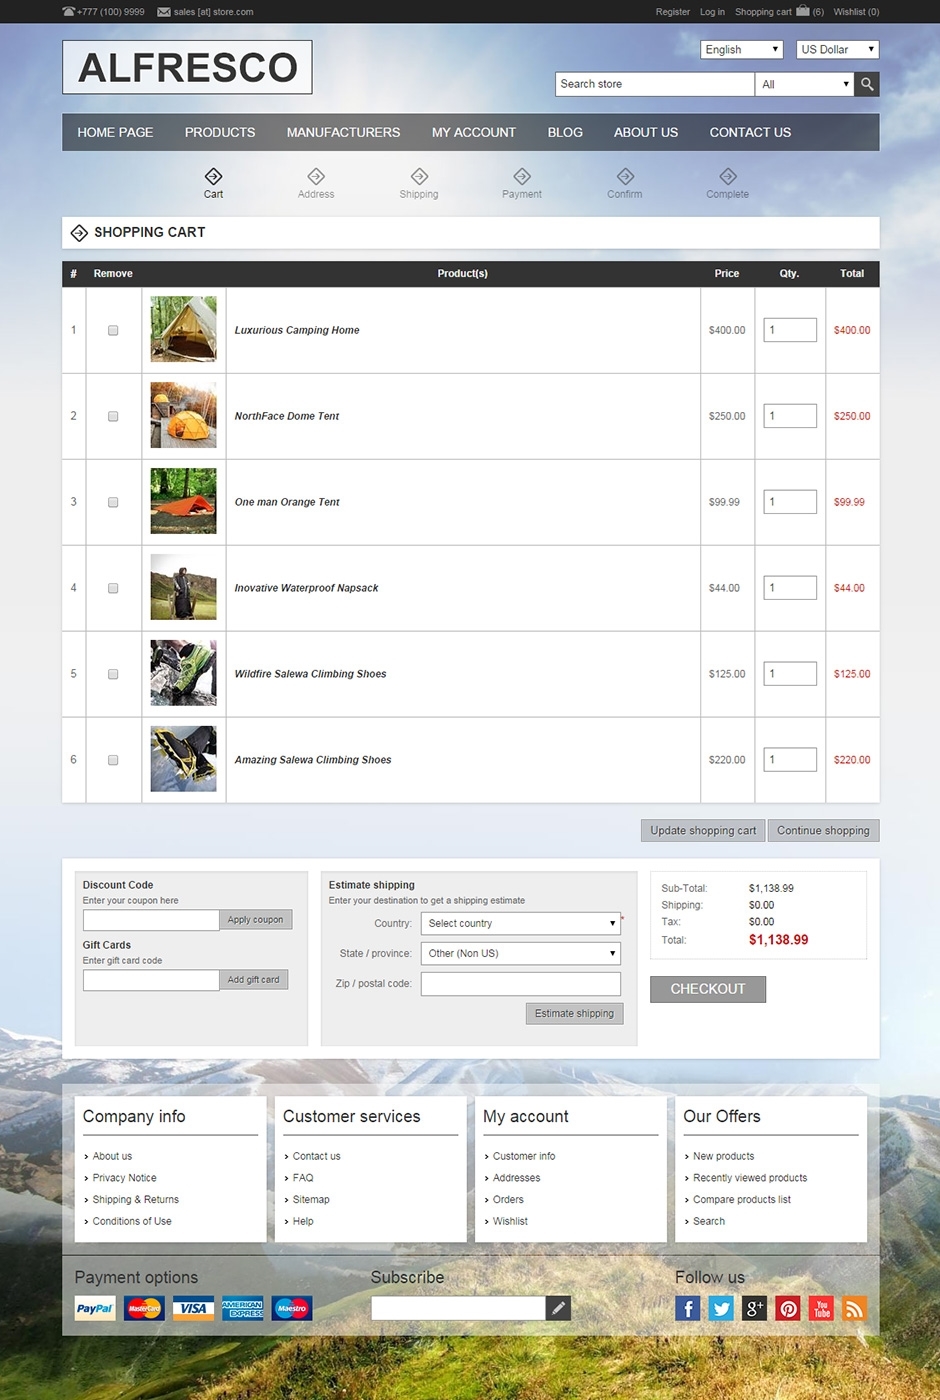Go to Manufacturers in the navigation bar
This screenshot has width=940, height=1400.
tap(343, 132)
